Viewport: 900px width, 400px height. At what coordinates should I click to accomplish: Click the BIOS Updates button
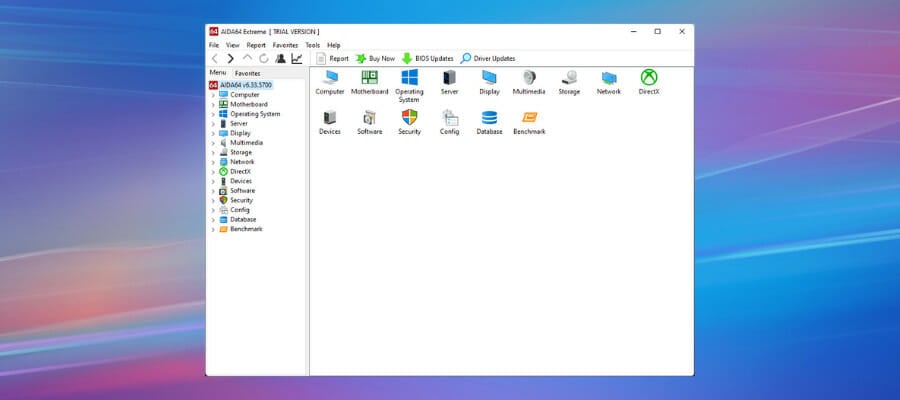click(427, 59)
